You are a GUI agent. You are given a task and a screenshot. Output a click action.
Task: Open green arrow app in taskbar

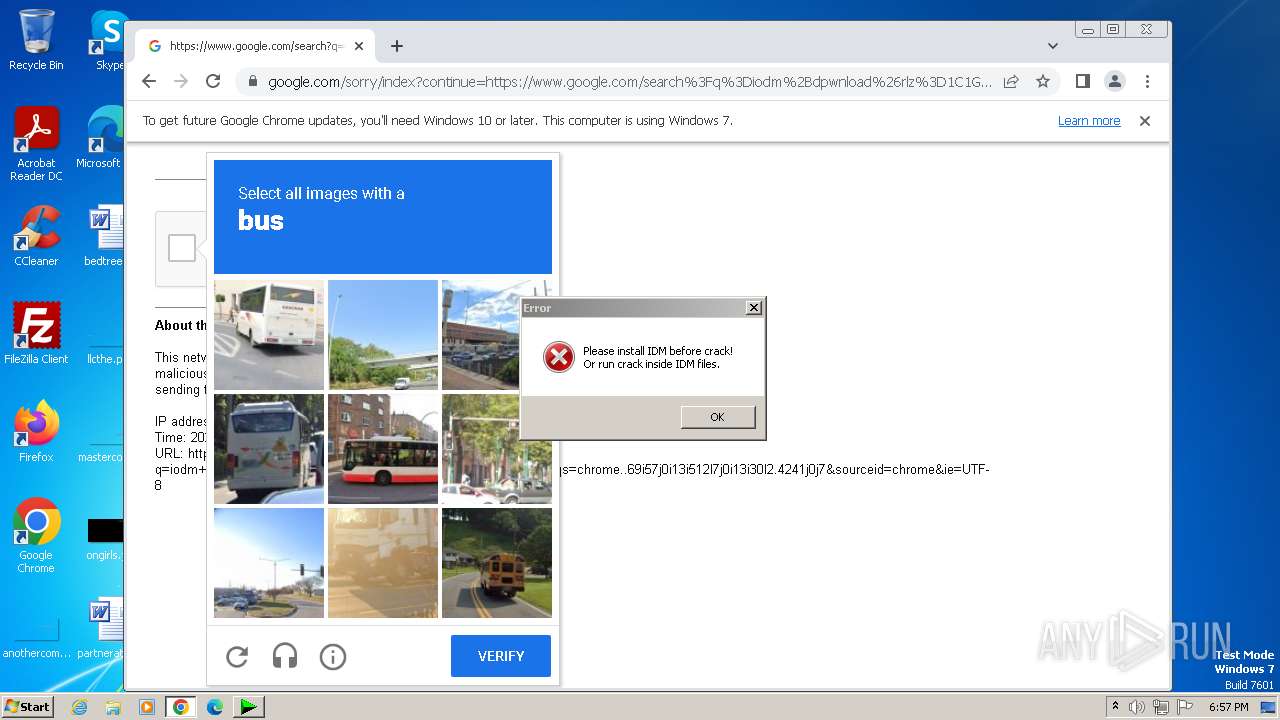pos(248,707)
